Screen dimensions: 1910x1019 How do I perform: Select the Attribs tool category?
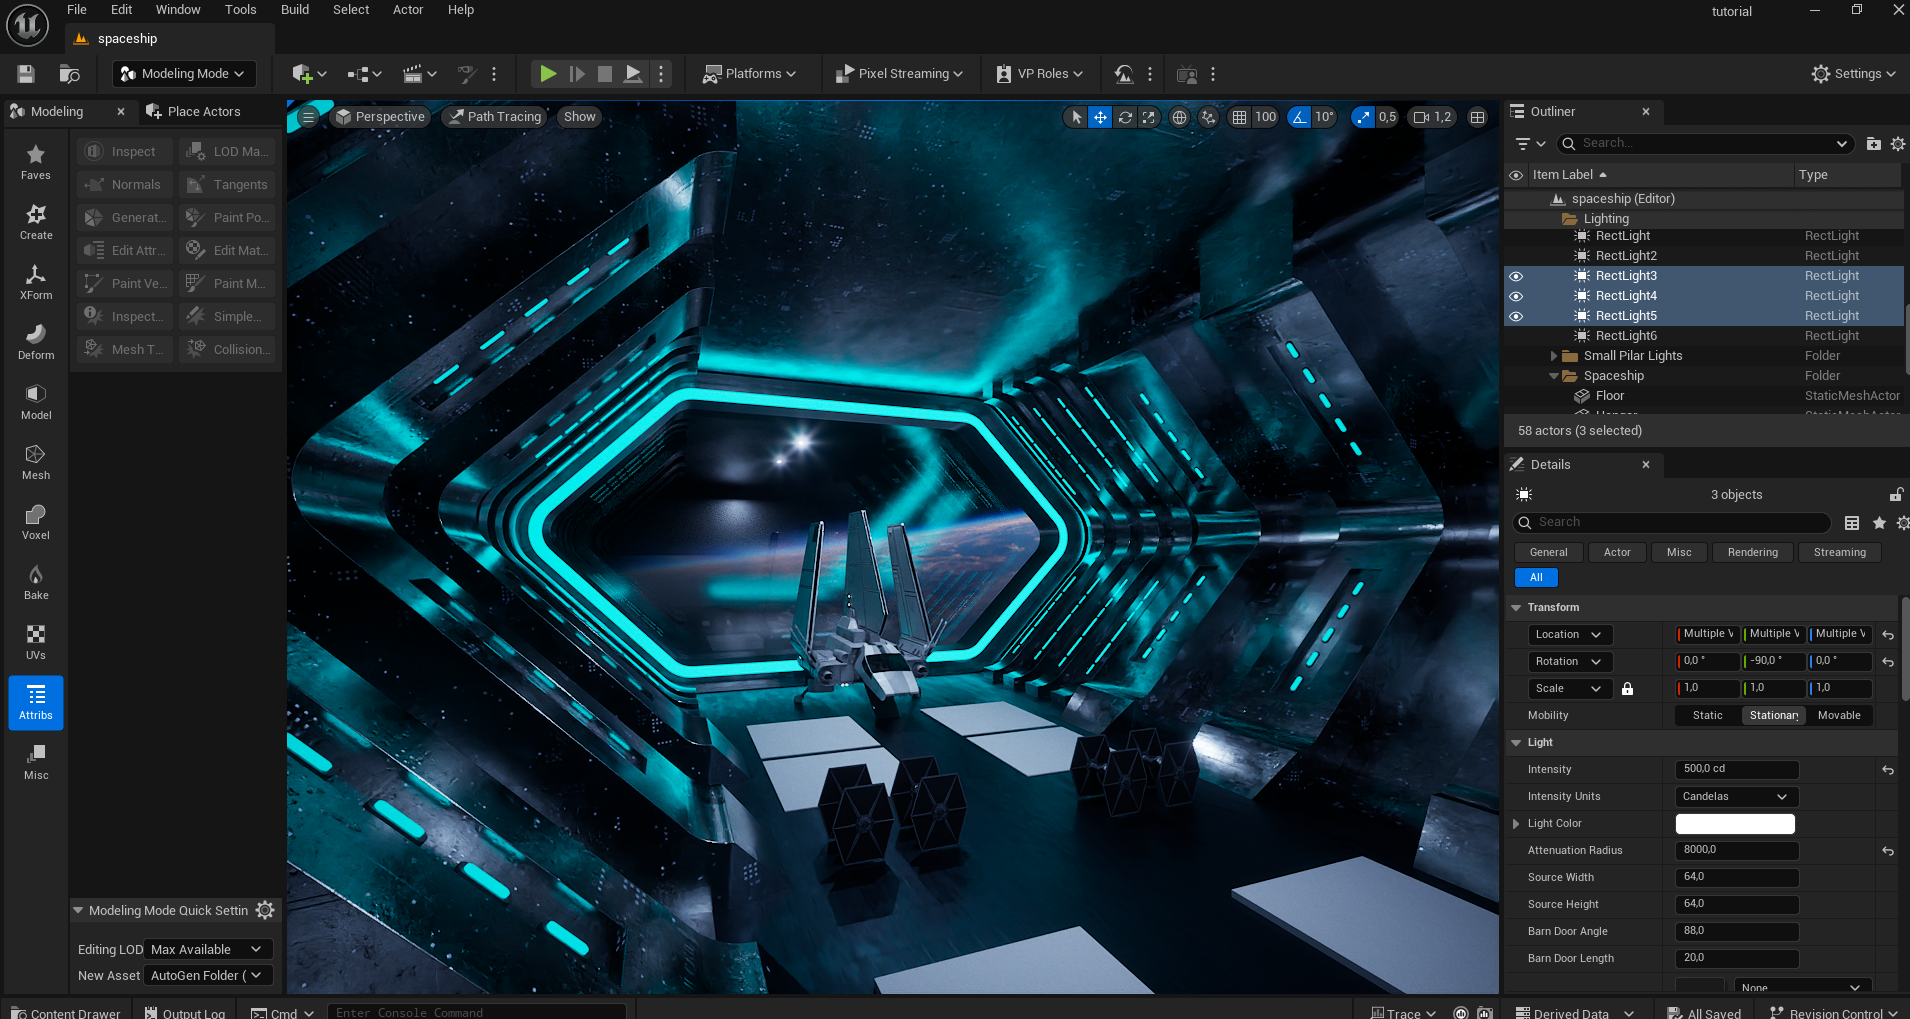[35, 703]
